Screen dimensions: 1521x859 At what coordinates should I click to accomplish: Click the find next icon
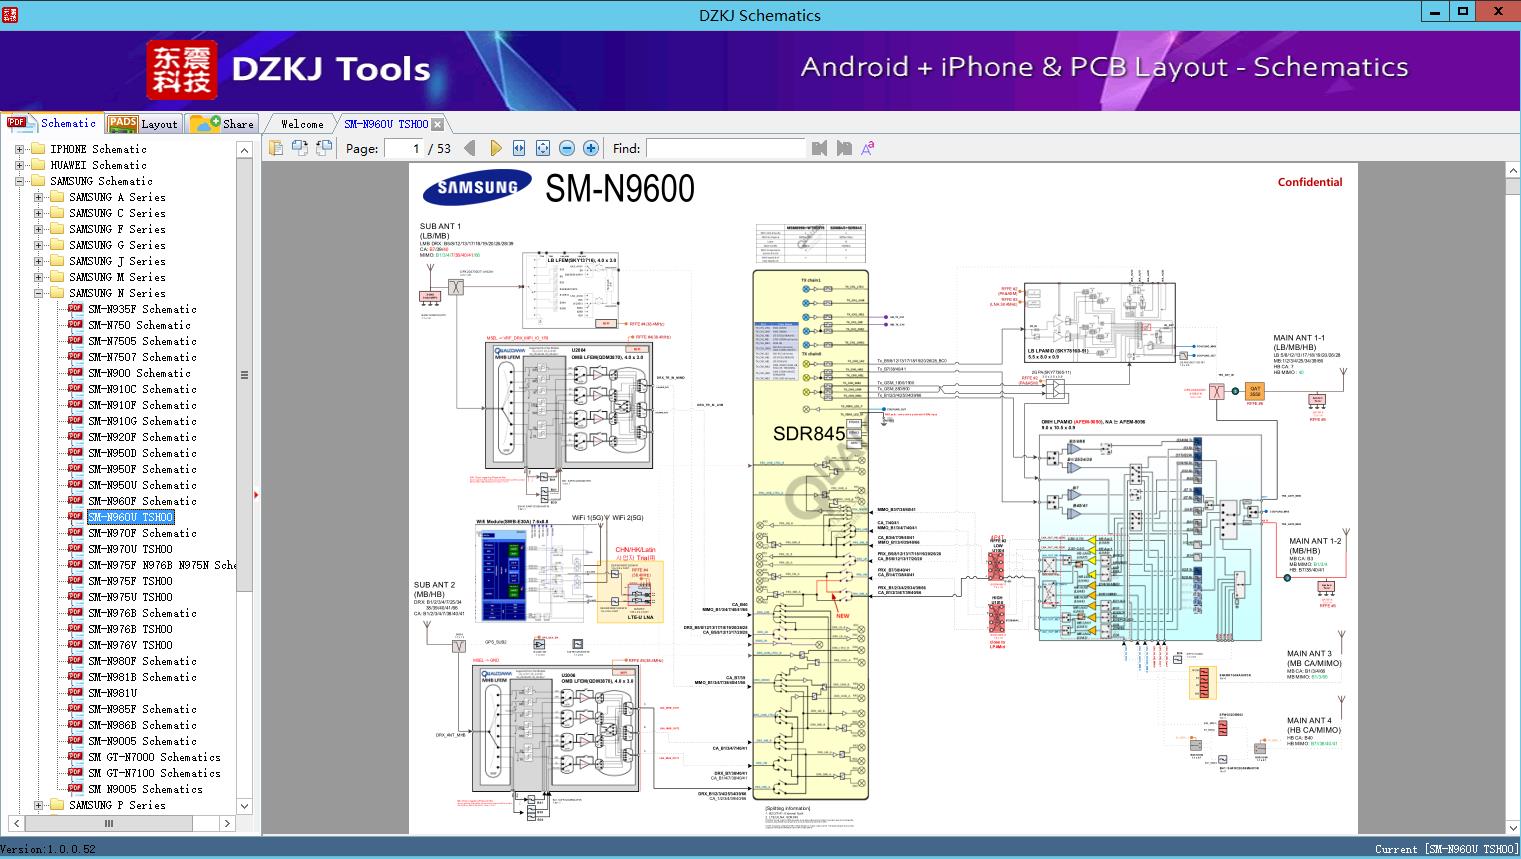pyautogui.click(x=844, y=148)
